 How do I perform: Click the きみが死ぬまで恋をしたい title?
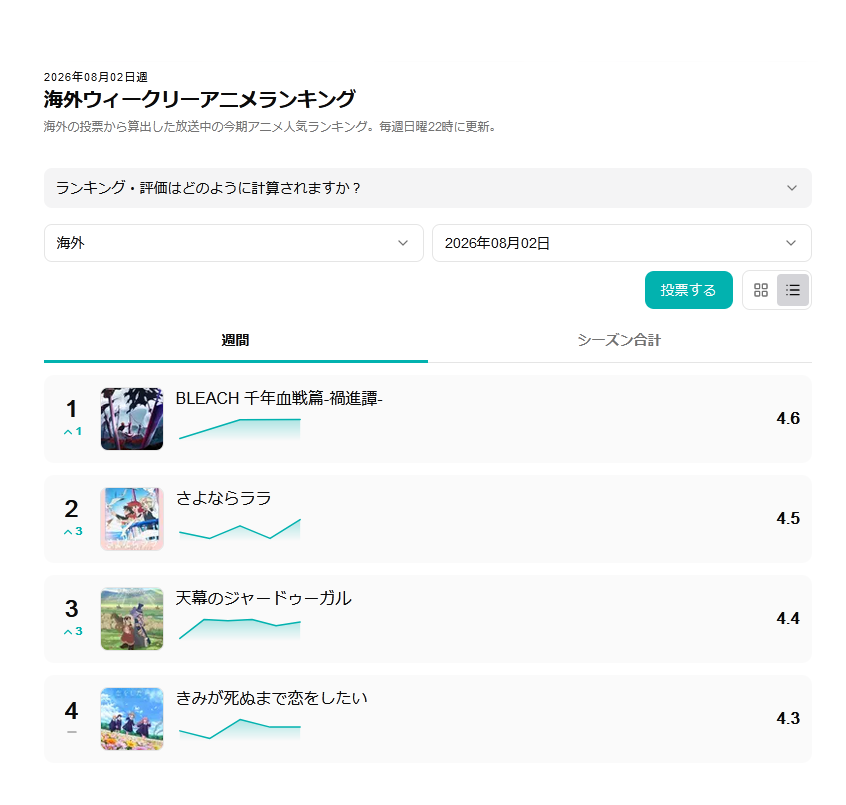pos(271,698)
